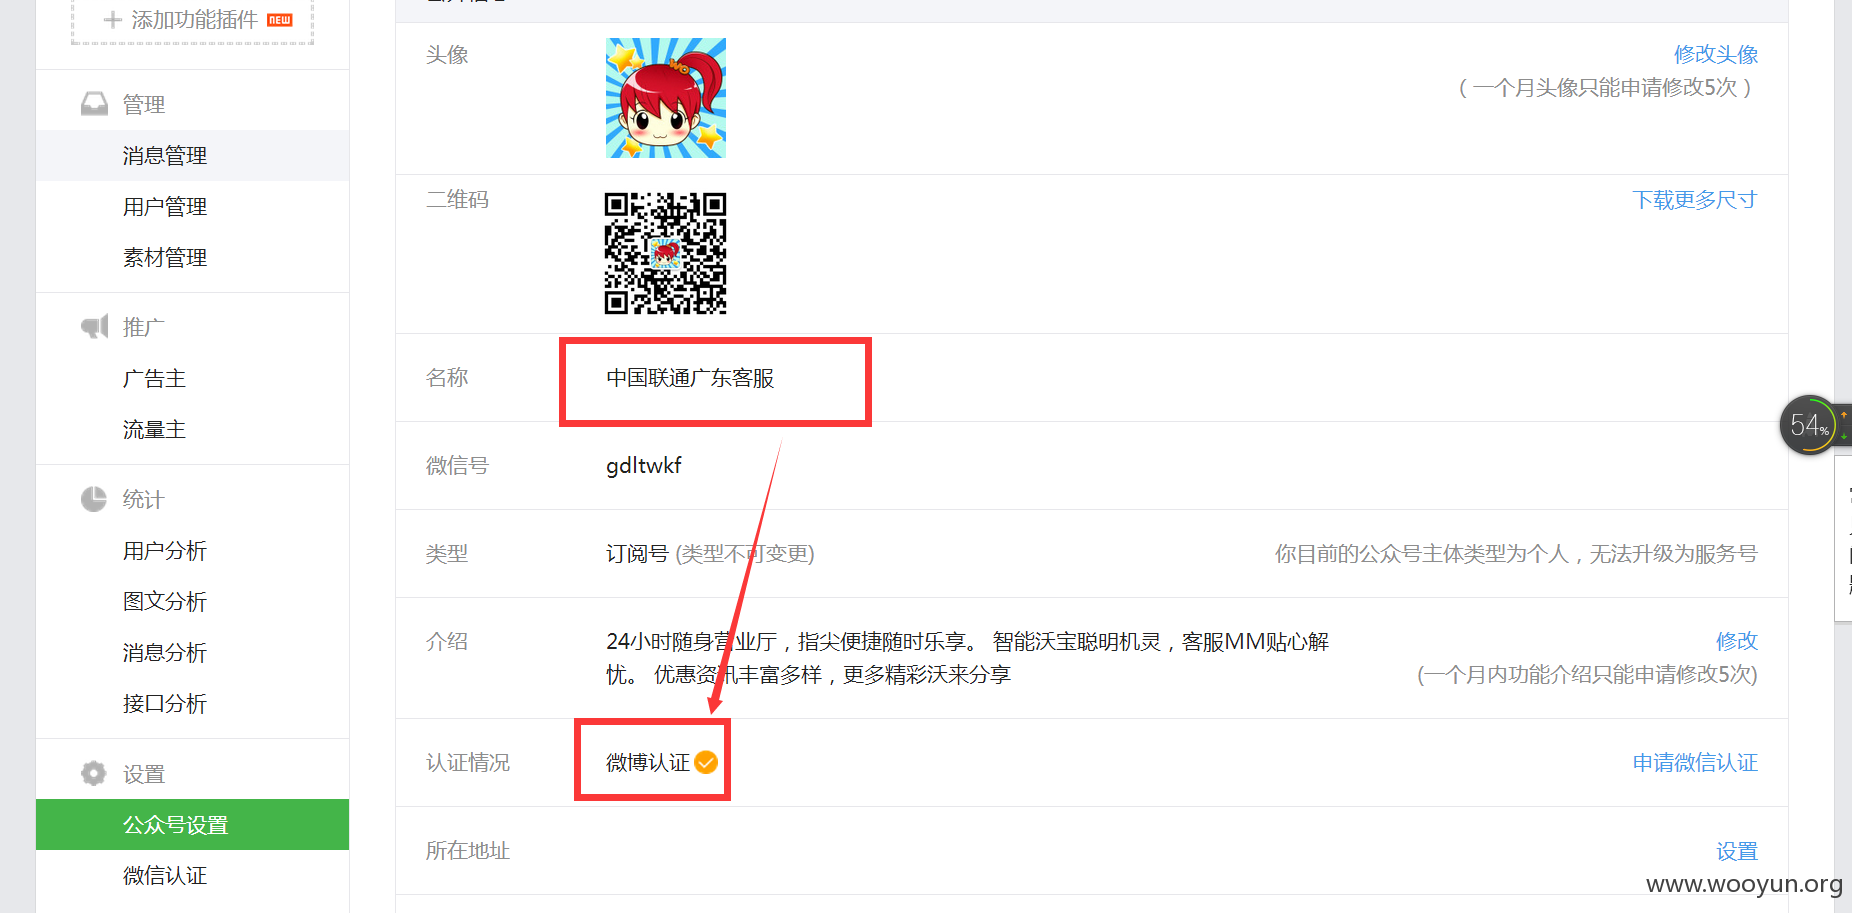Image resolution: width=1852 pixels, height=913 pixels.
Task: Click the 管理 inbox icon
Action: [x=94, y=104]
